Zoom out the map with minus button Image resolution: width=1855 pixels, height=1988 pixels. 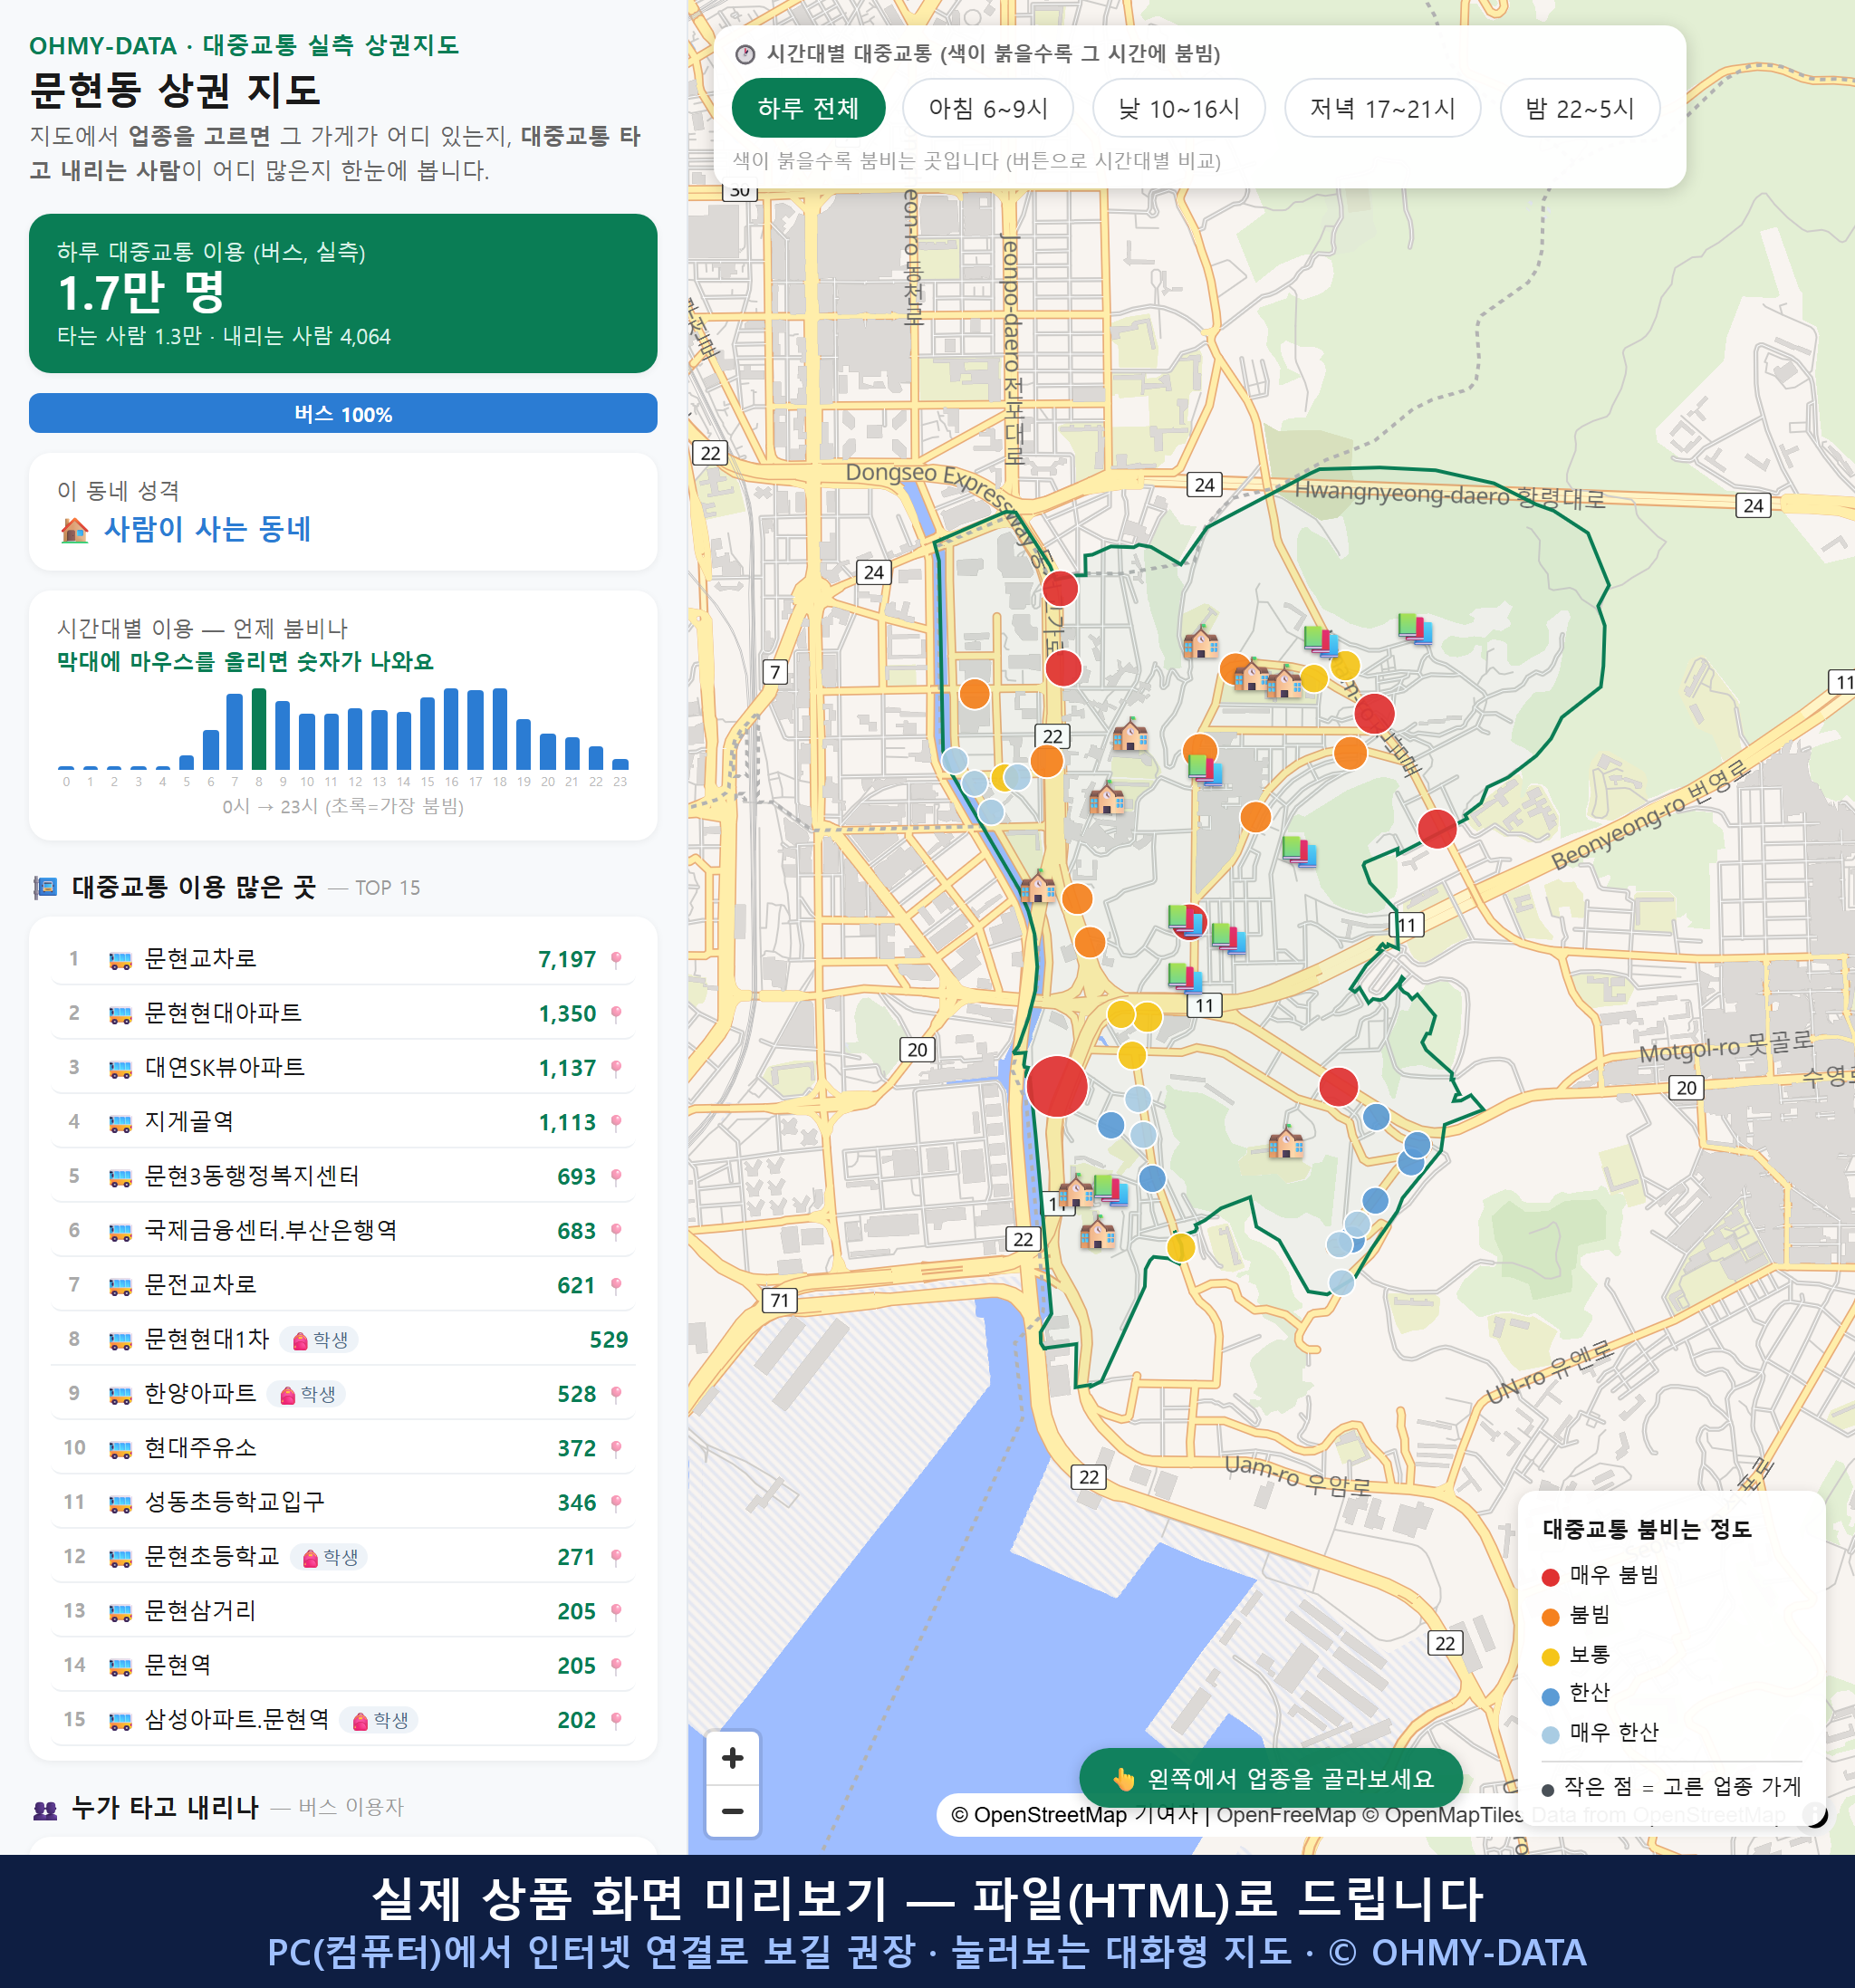732,1811
